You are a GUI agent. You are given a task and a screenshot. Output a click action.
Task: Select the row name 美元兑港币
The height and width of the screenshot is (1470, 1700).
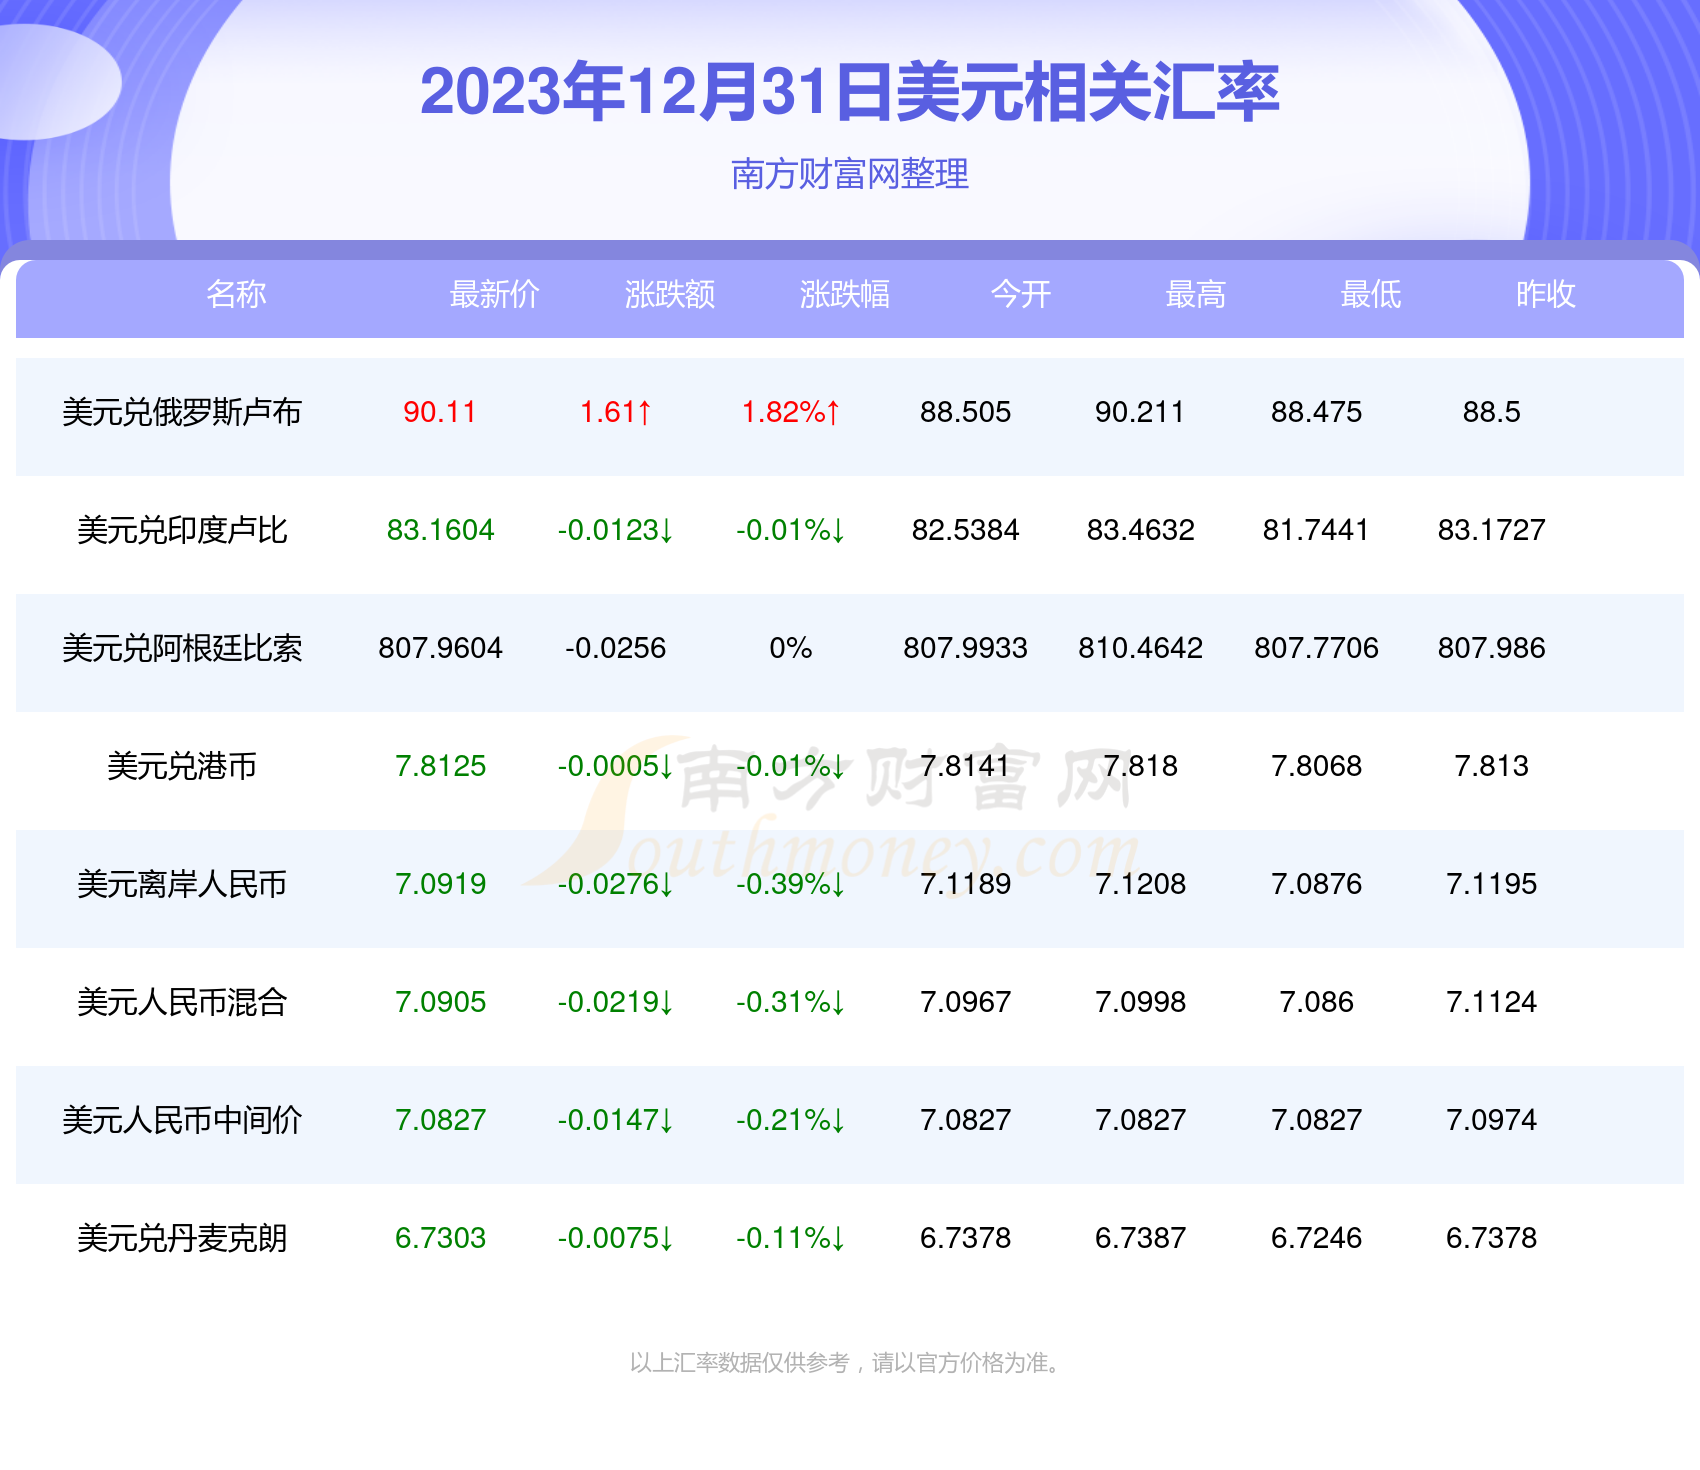click(x=182, y=766)
